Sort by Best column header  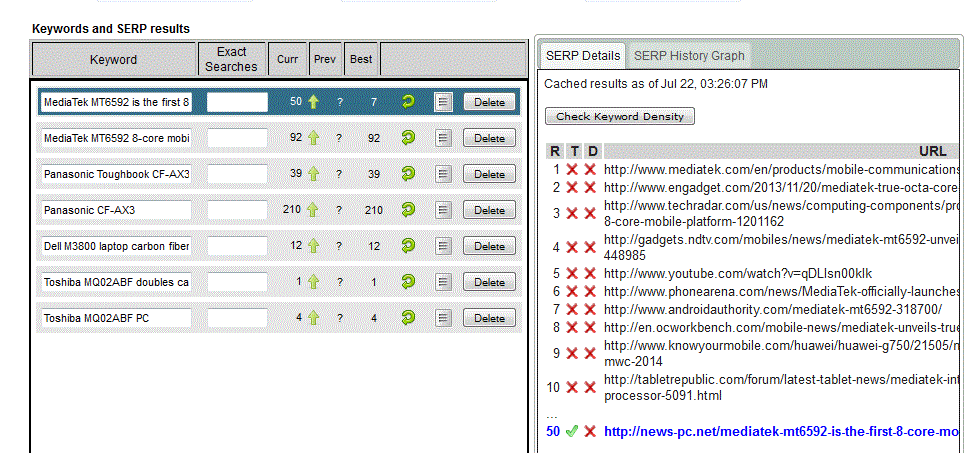point(361,59)
